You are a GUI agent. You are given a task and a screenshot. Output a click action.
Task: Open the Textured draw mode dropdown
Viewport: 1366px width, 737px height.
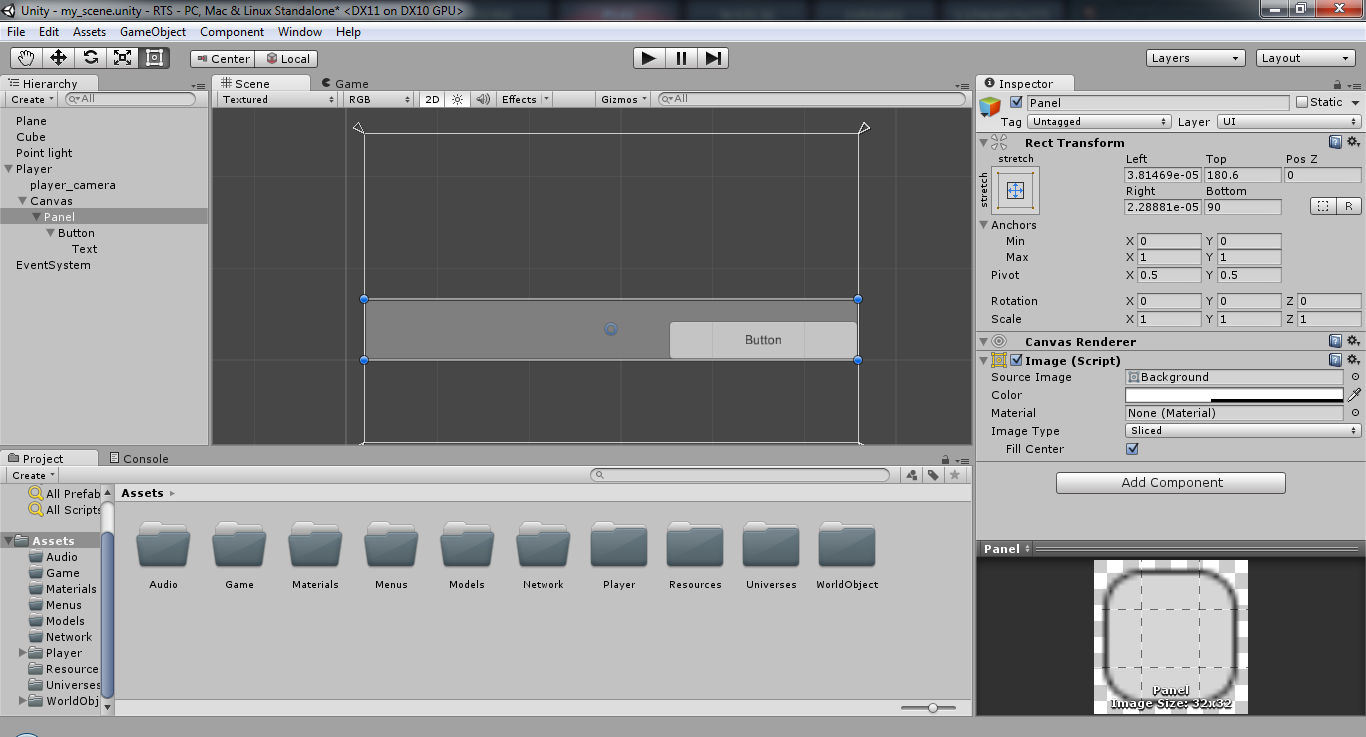tap(278, 99)
